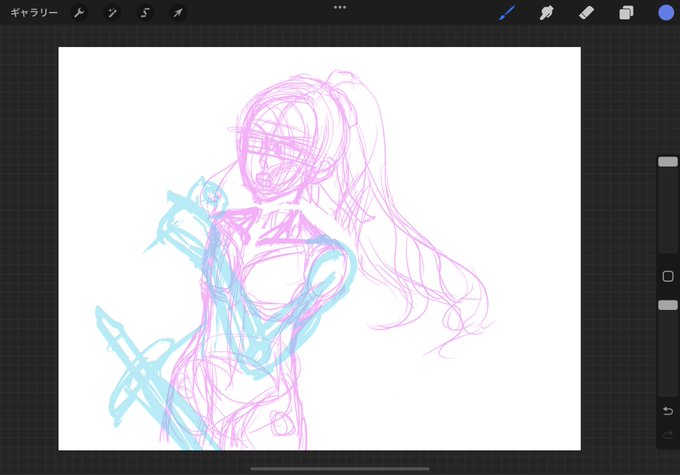Open the Layers panel

pos(626,13)
